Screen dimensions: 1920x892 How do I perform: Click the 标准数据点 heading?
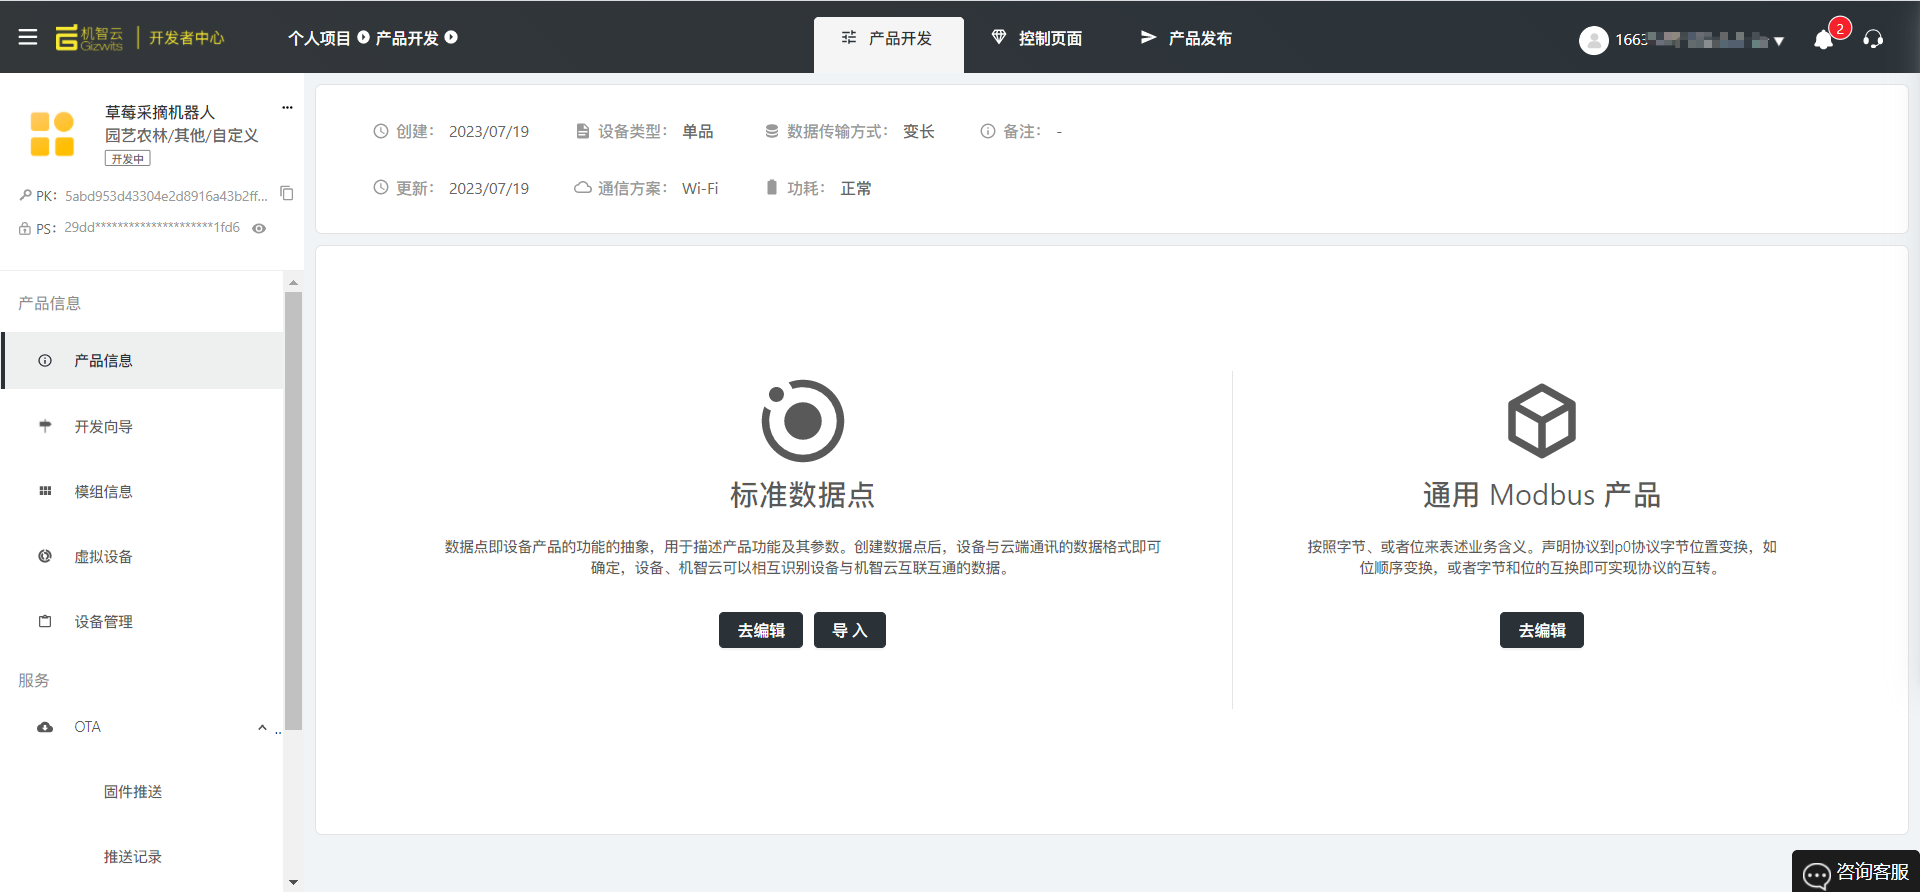tap(803, 495)
